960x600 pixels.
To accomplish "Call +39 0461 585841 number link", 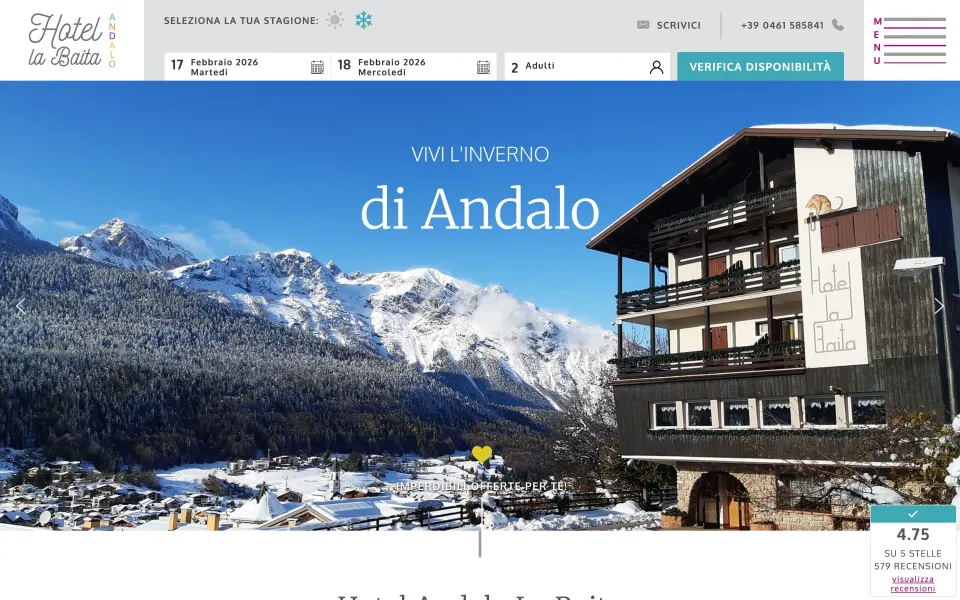I will pos(782,25).
